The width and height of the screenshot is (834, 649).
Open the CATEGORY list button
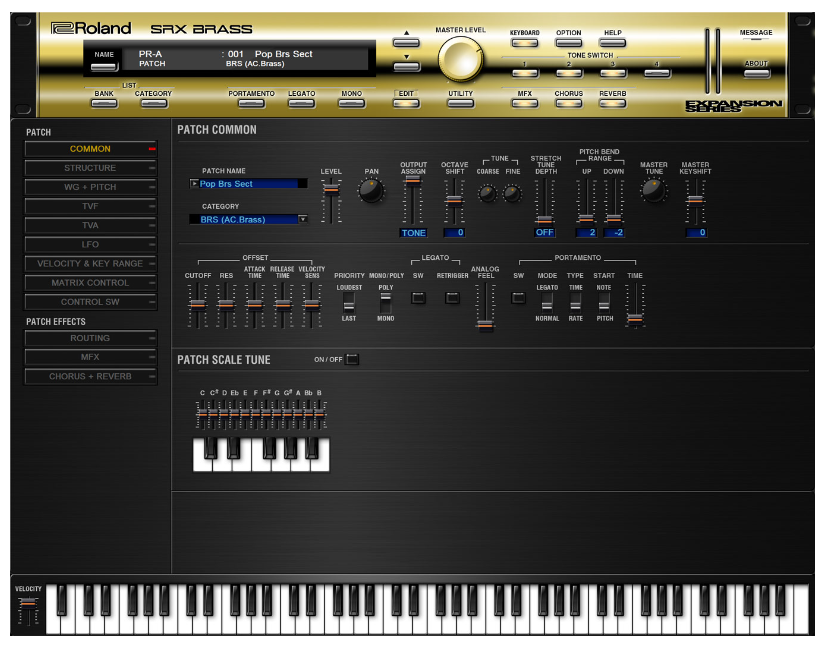click(x=154, y=103)
